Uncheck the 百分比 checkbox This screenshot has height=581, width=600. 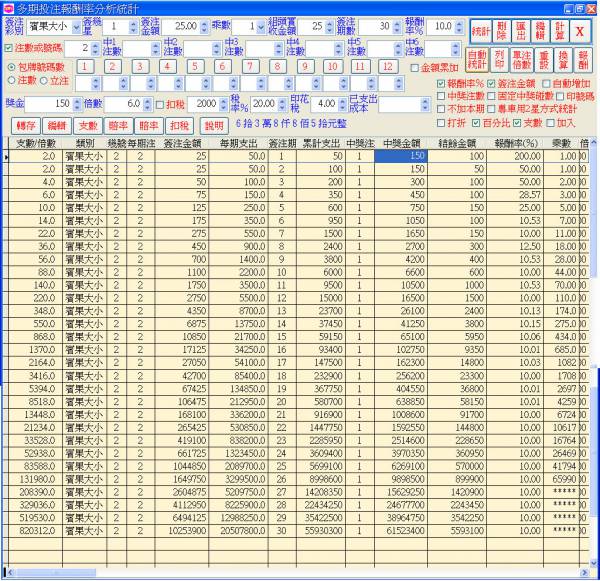[x=476, y=123]
